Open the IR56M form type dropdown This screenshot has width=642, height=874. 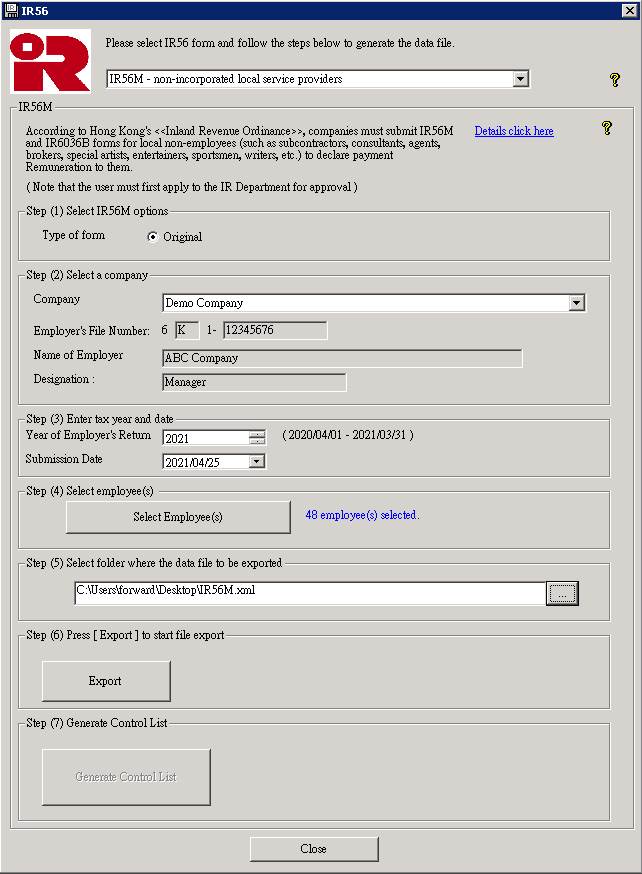(x=519, y=79)
